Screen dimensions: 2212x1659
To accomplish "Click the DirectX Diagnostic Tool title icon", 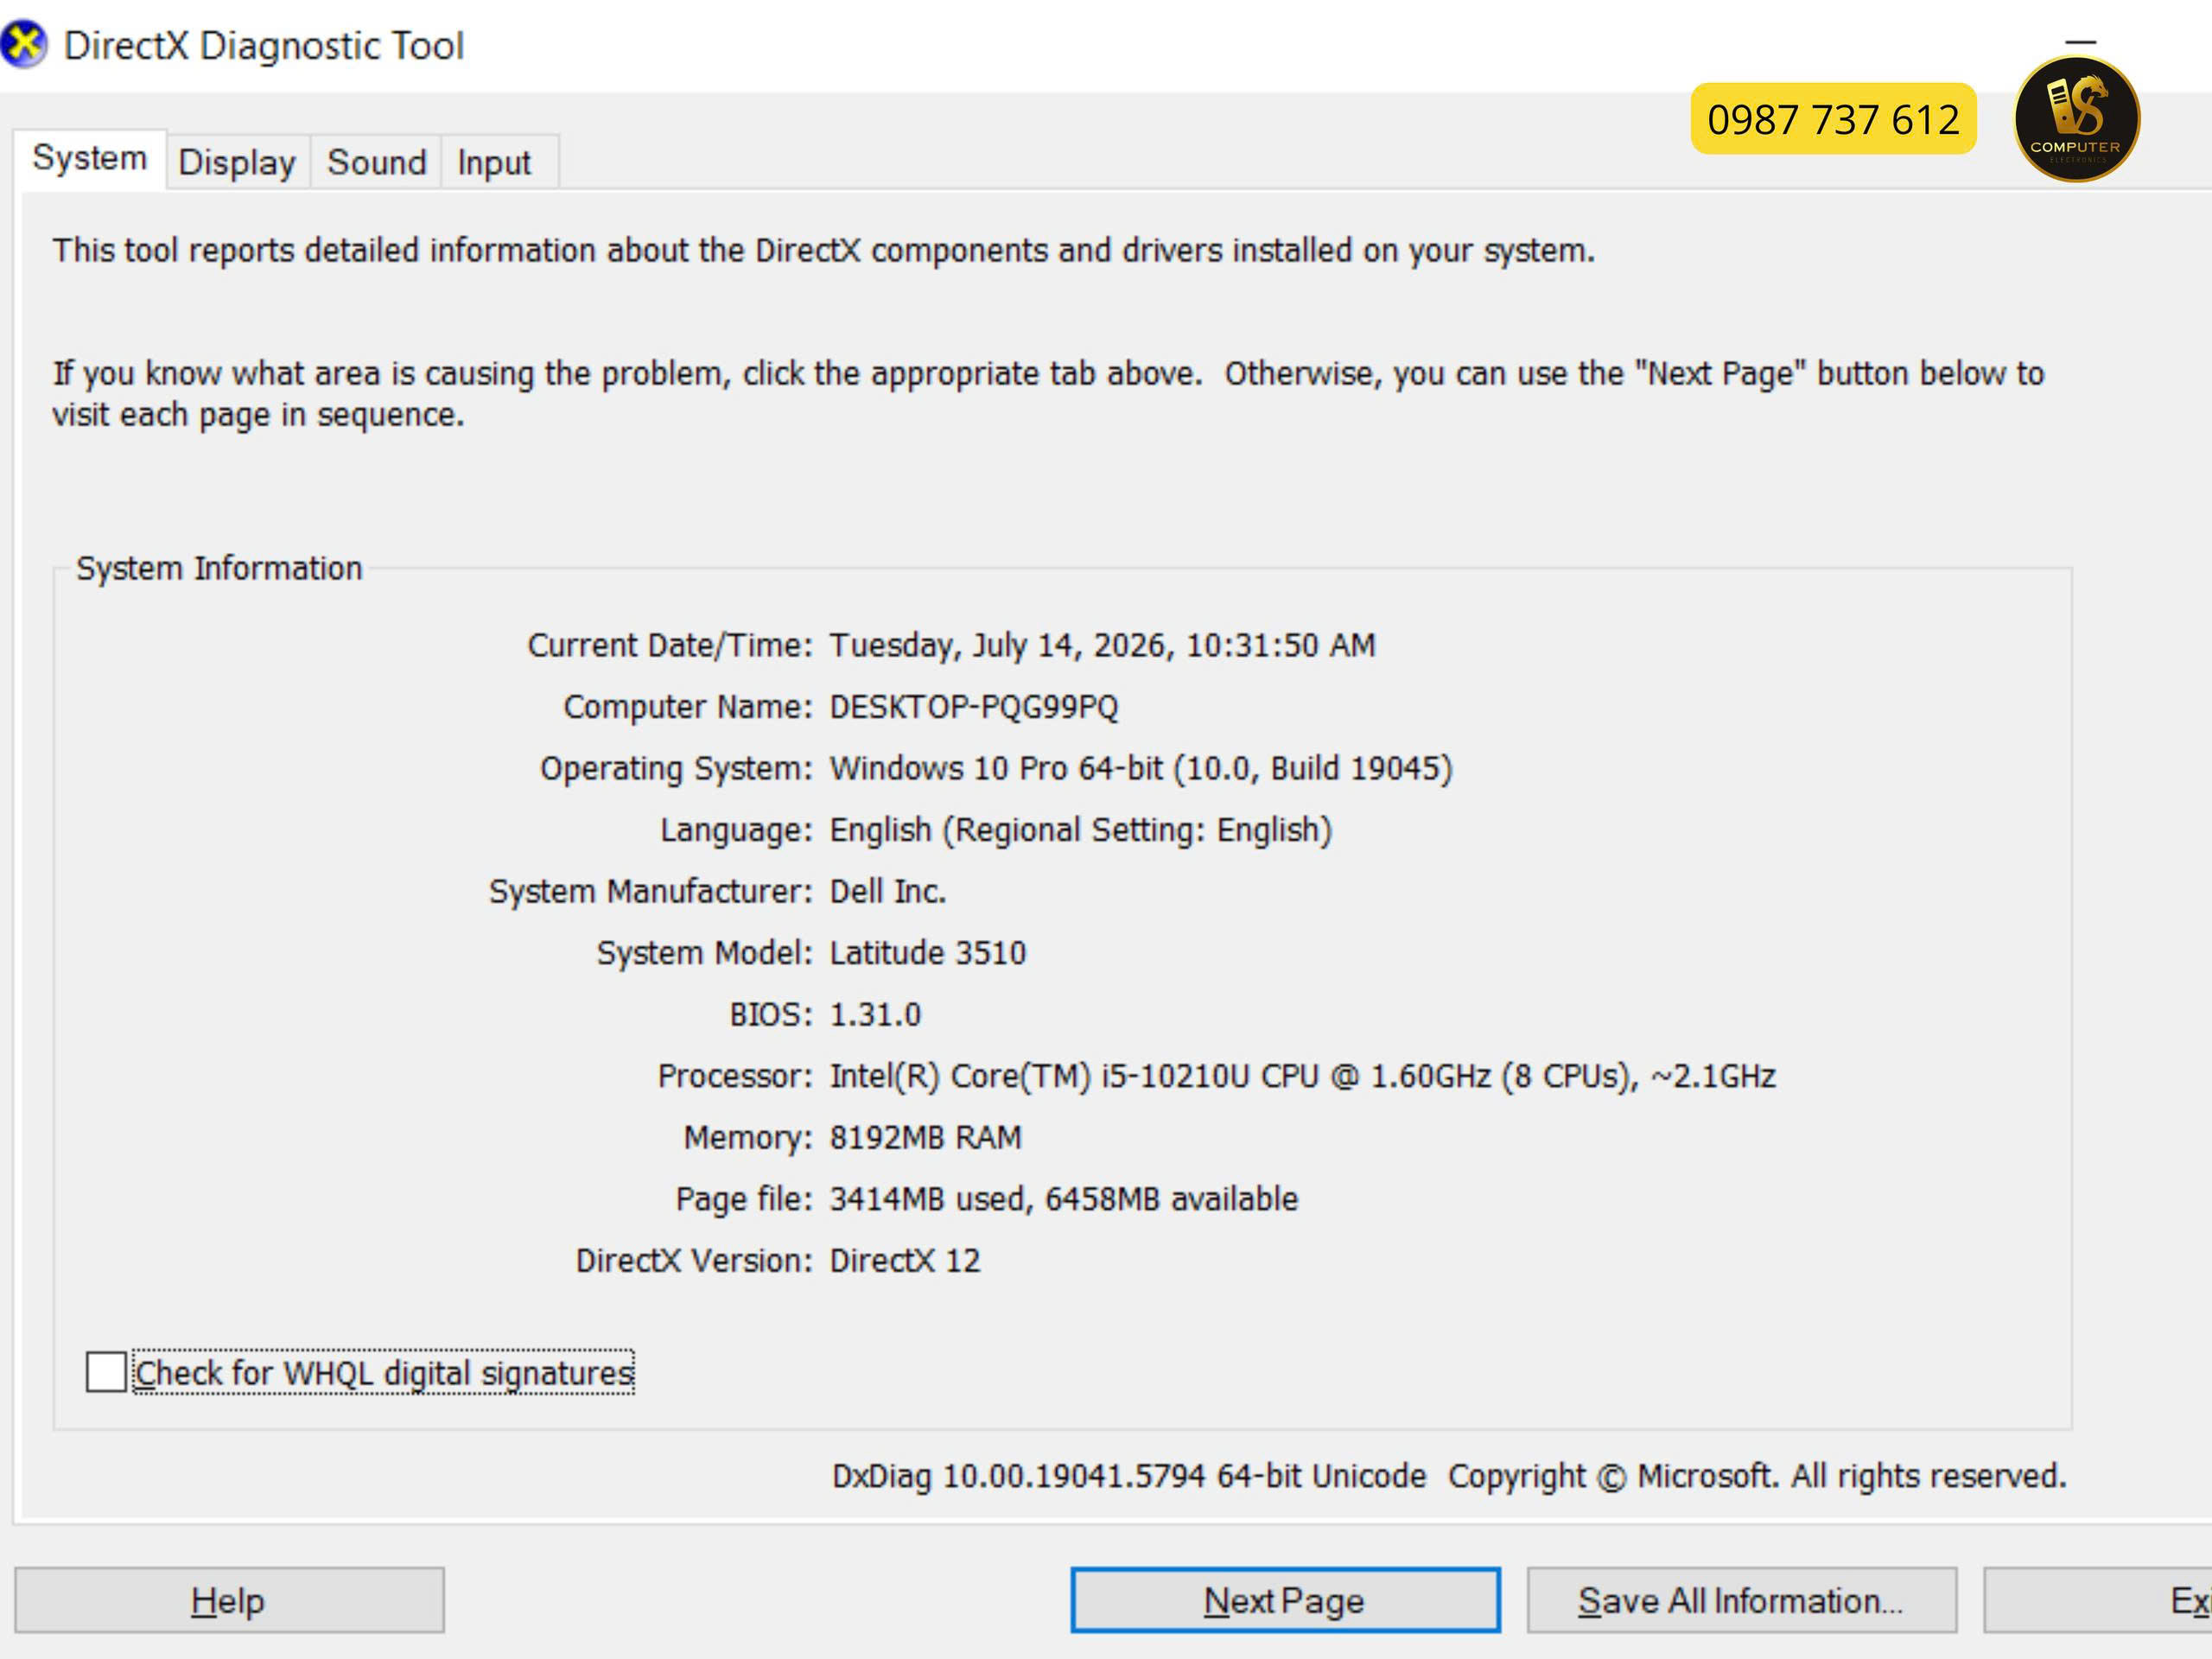I will point(23,45).
